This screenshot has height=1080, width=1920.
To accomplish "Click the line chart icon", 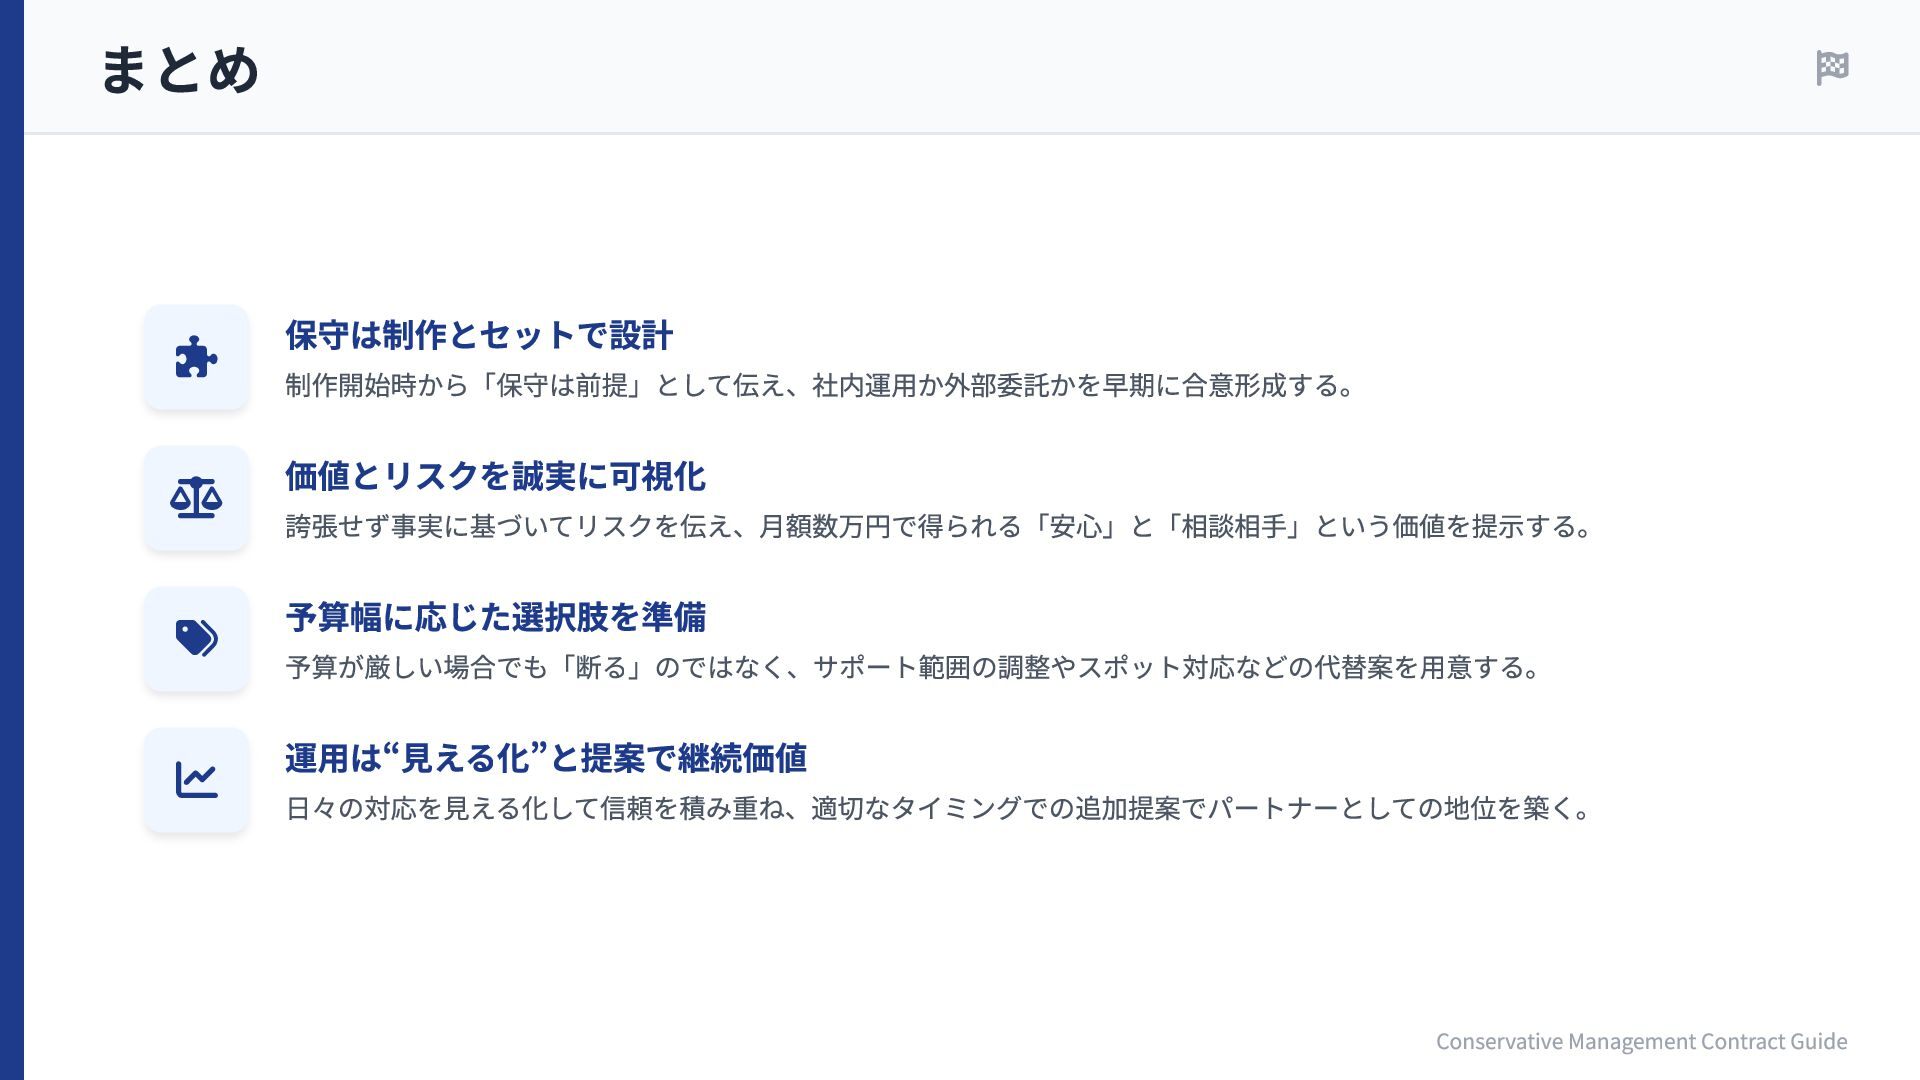I will click(196, 779).
